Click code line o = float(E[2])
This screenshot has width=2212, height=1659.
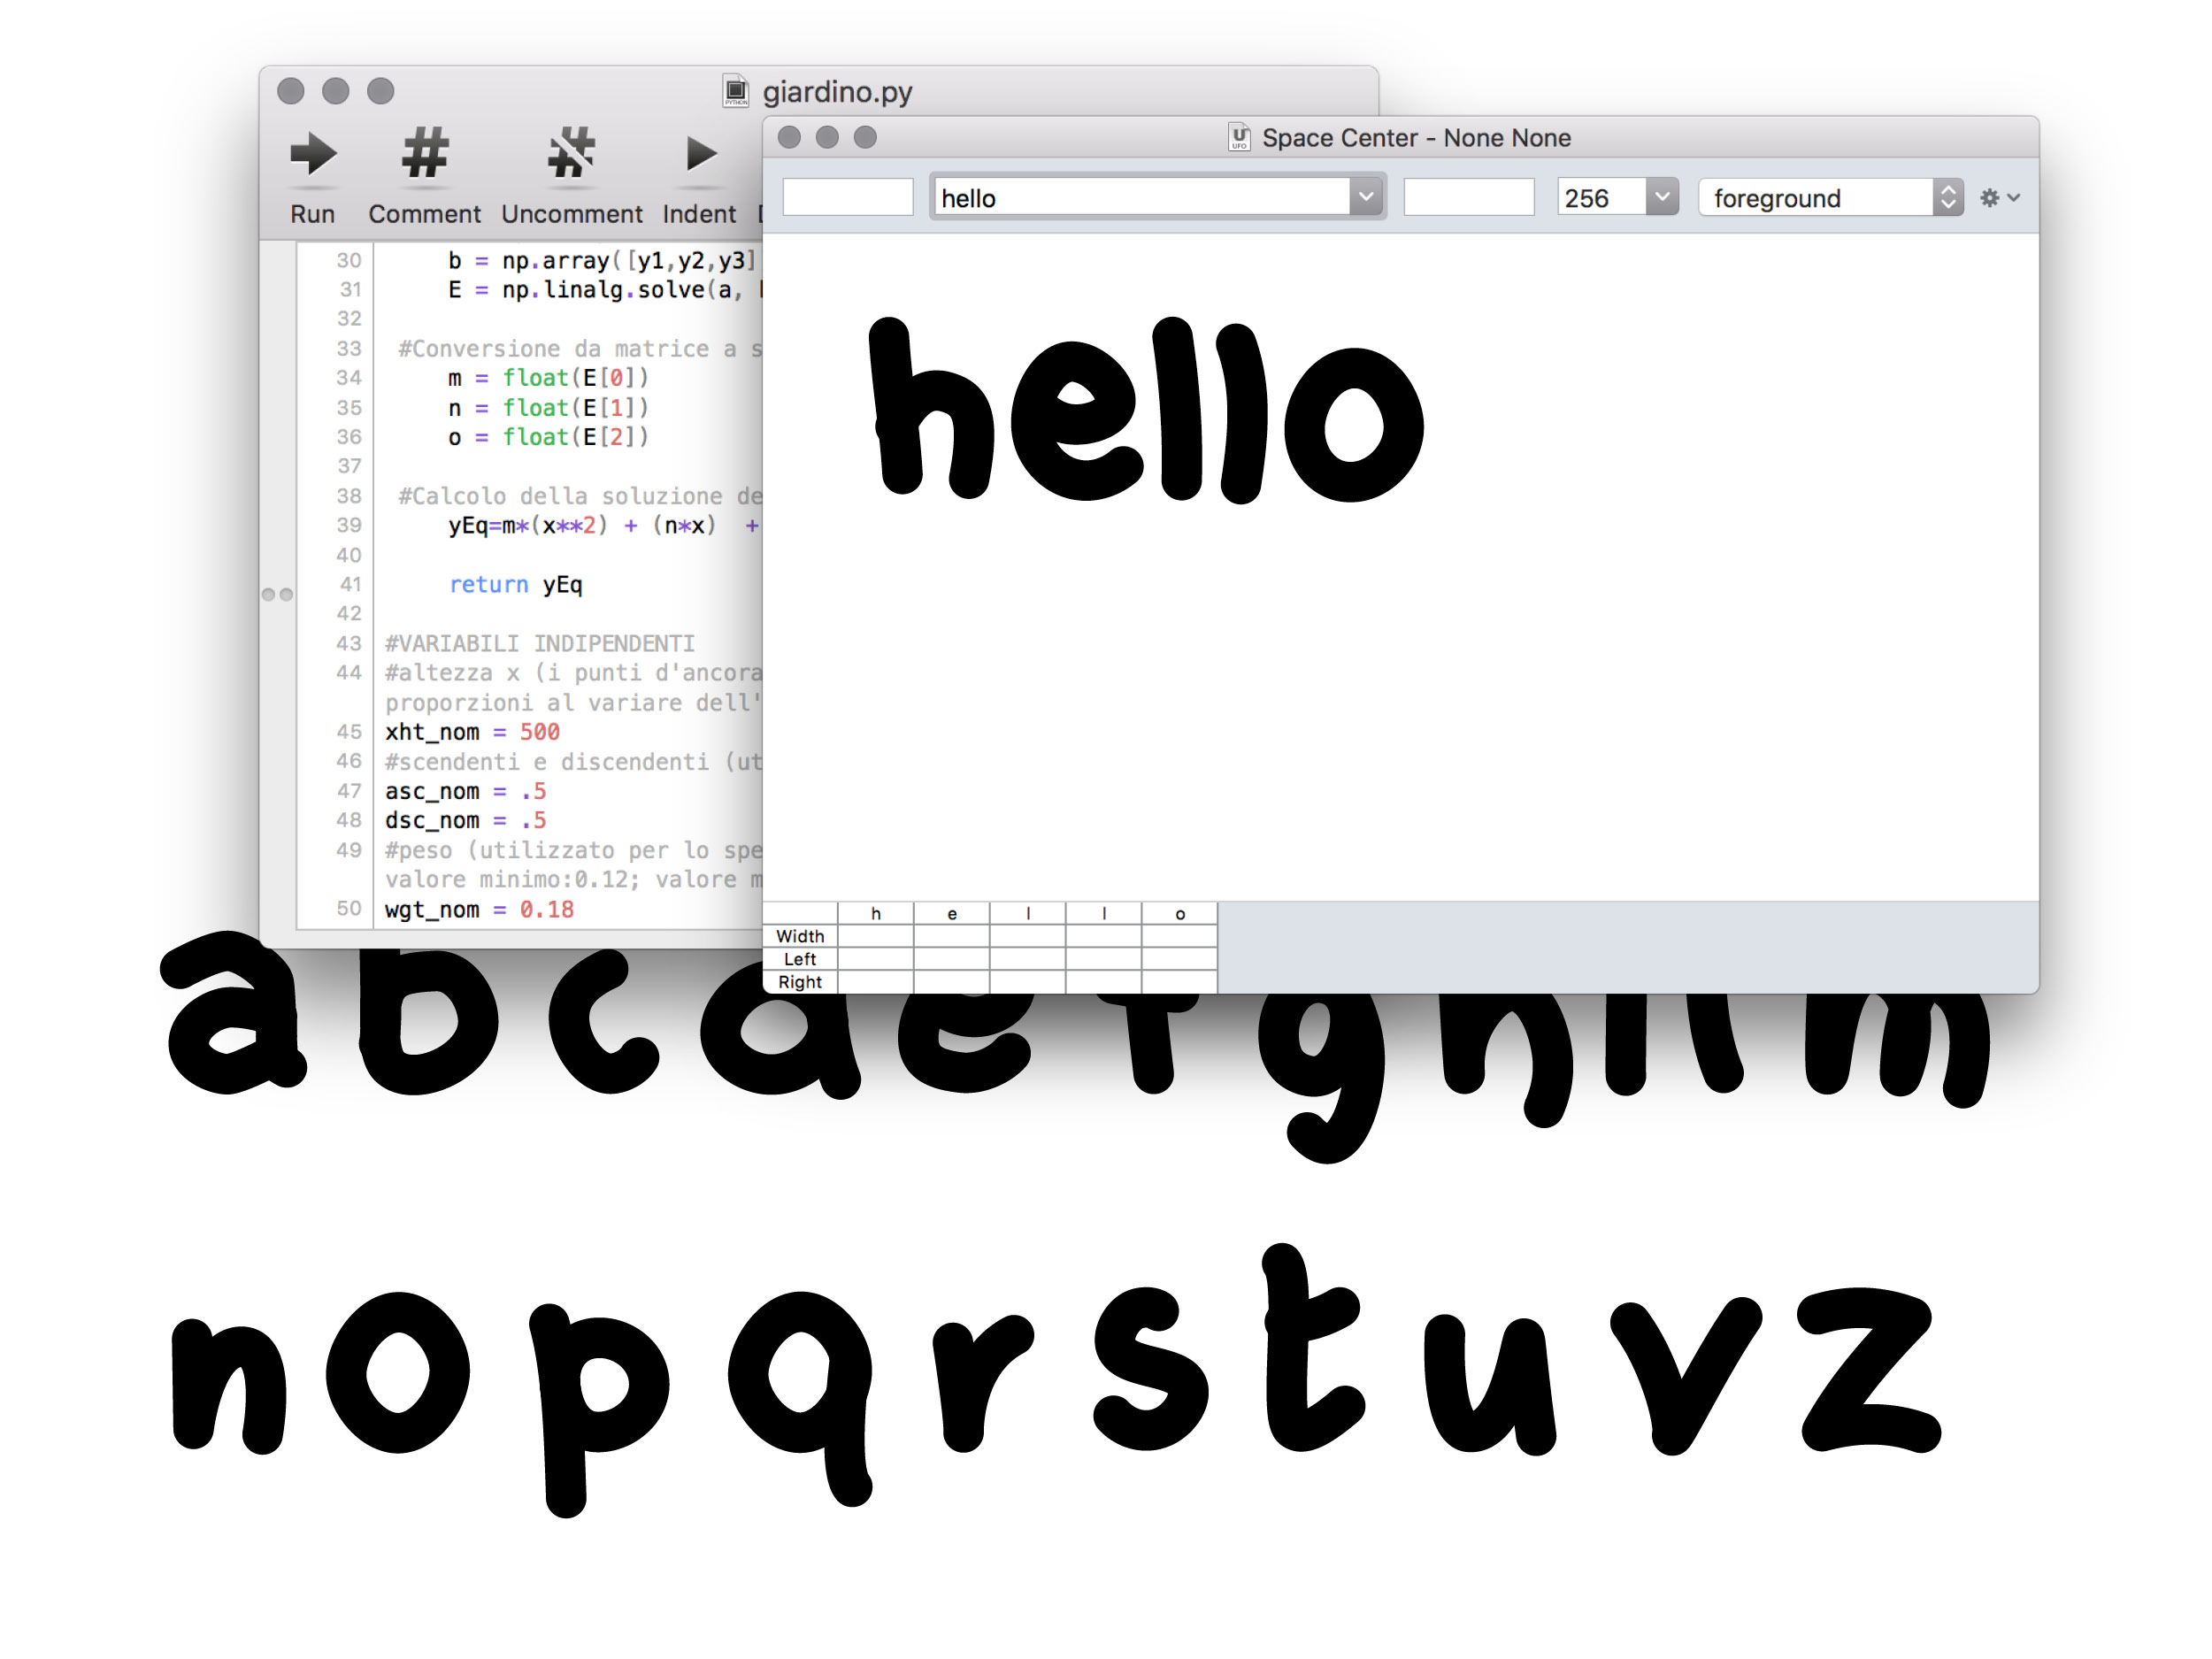click(549, 437)
